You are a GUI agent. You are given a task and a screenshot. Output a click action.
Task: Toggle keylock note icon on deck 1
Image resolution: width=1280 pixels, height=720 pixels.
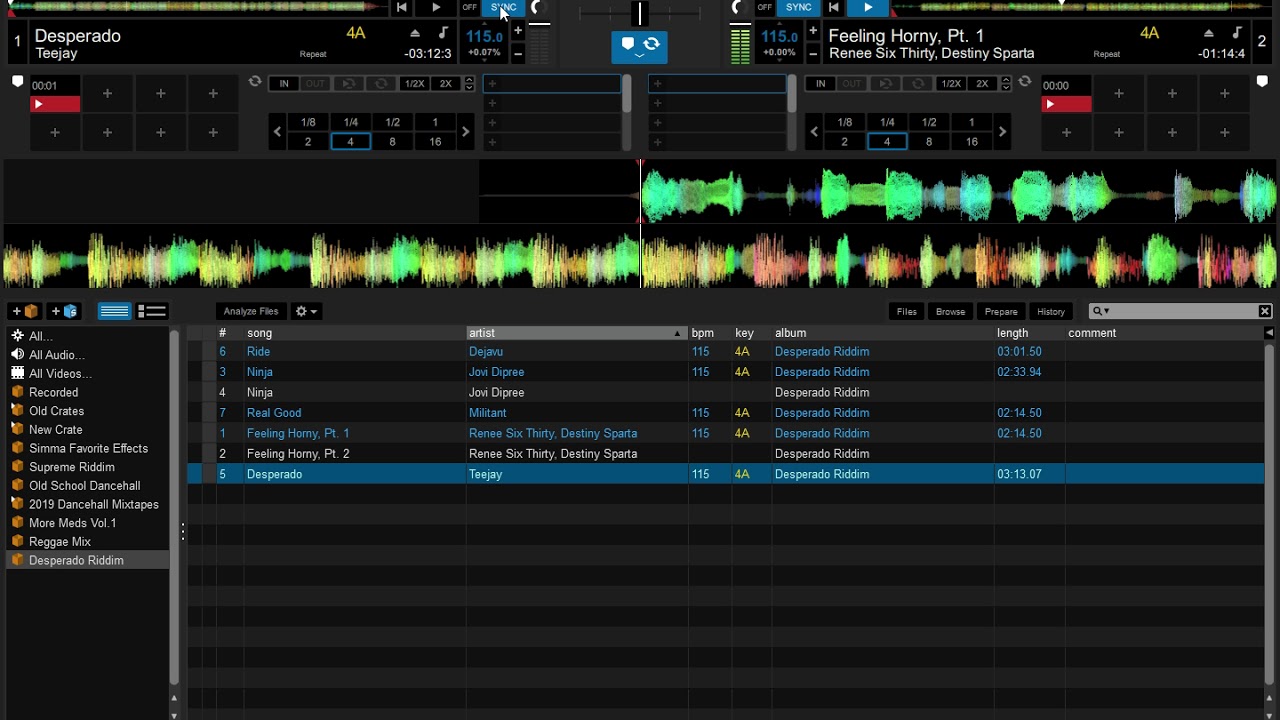pos(443,33)
